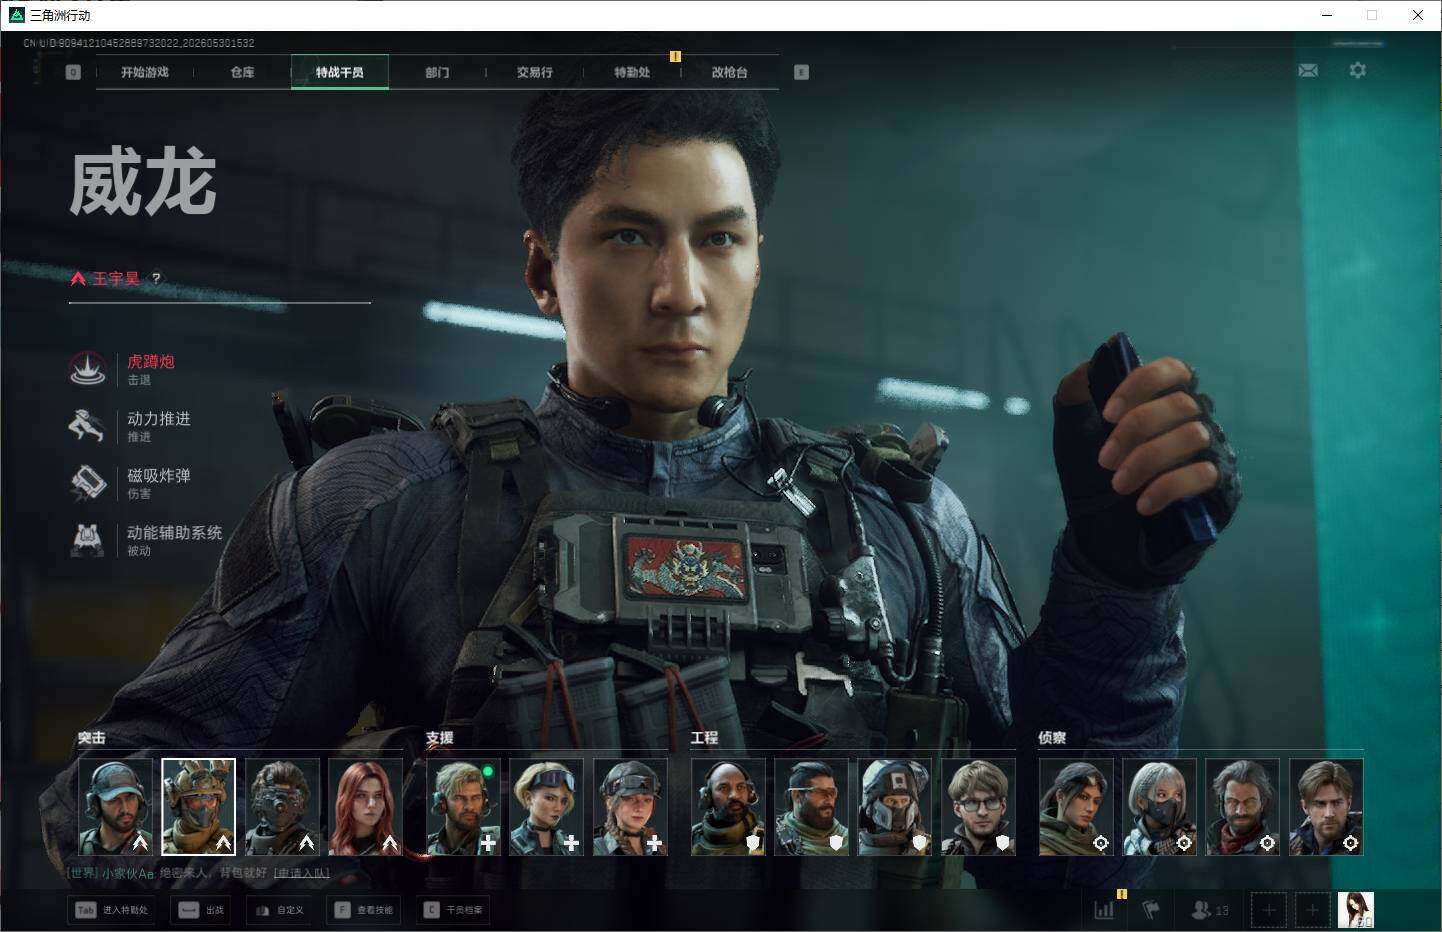Viewport: 1442px width, 932px height.
Task: Click the E next-tab key icon
Action: 801,72
